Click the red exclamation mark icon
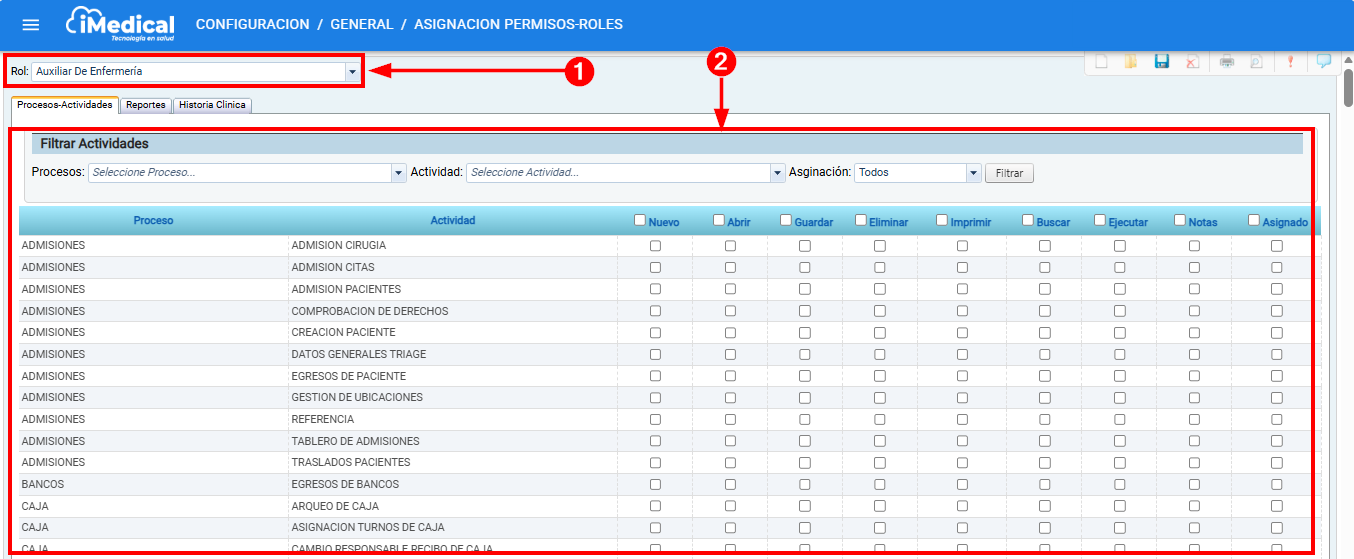 (1290, 62)
